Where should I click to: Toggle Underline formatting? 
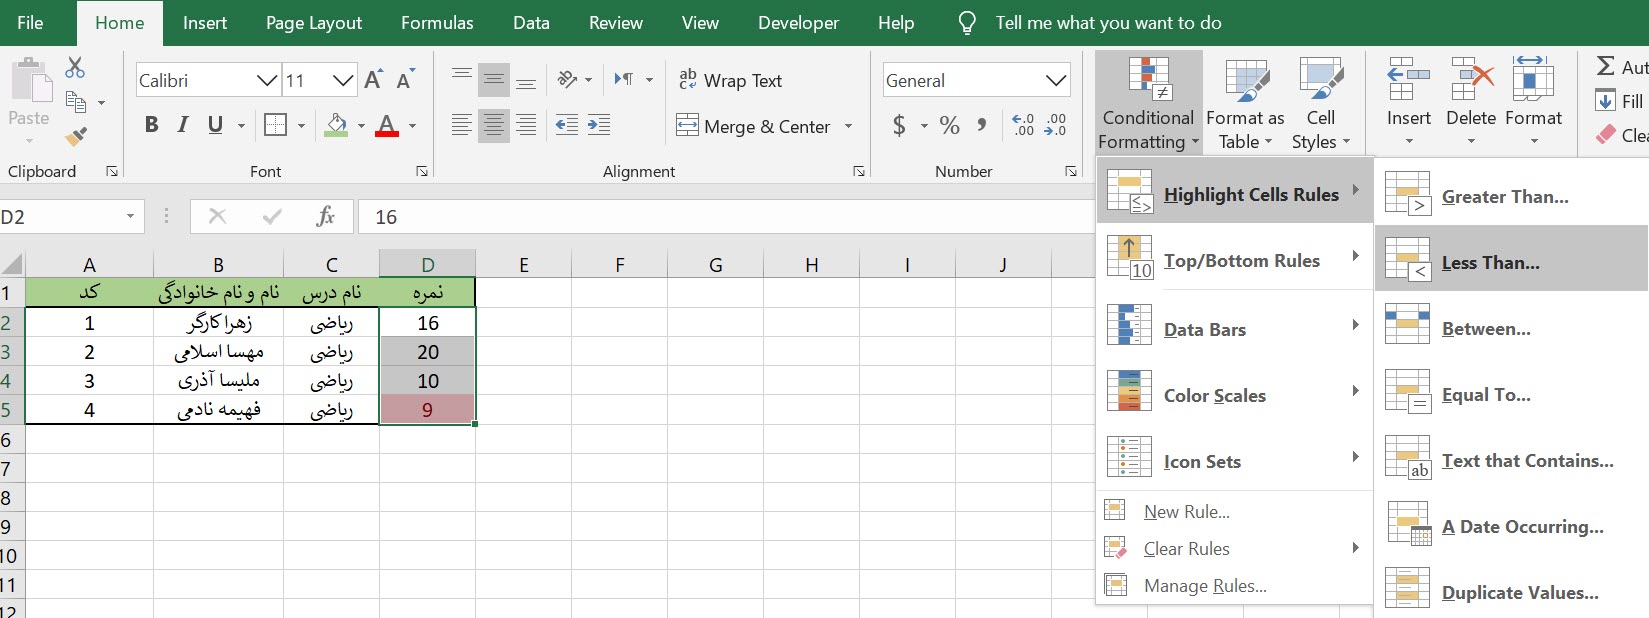pyautogui.click(x=215, y=125)
